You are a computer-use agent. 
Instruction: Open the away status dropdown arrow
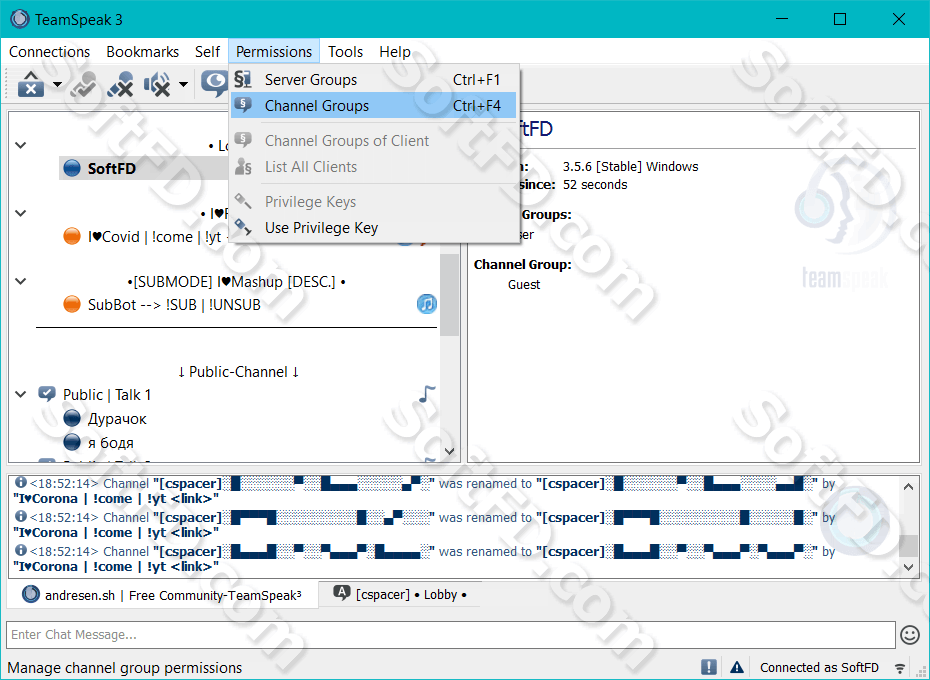pos(57,84)
